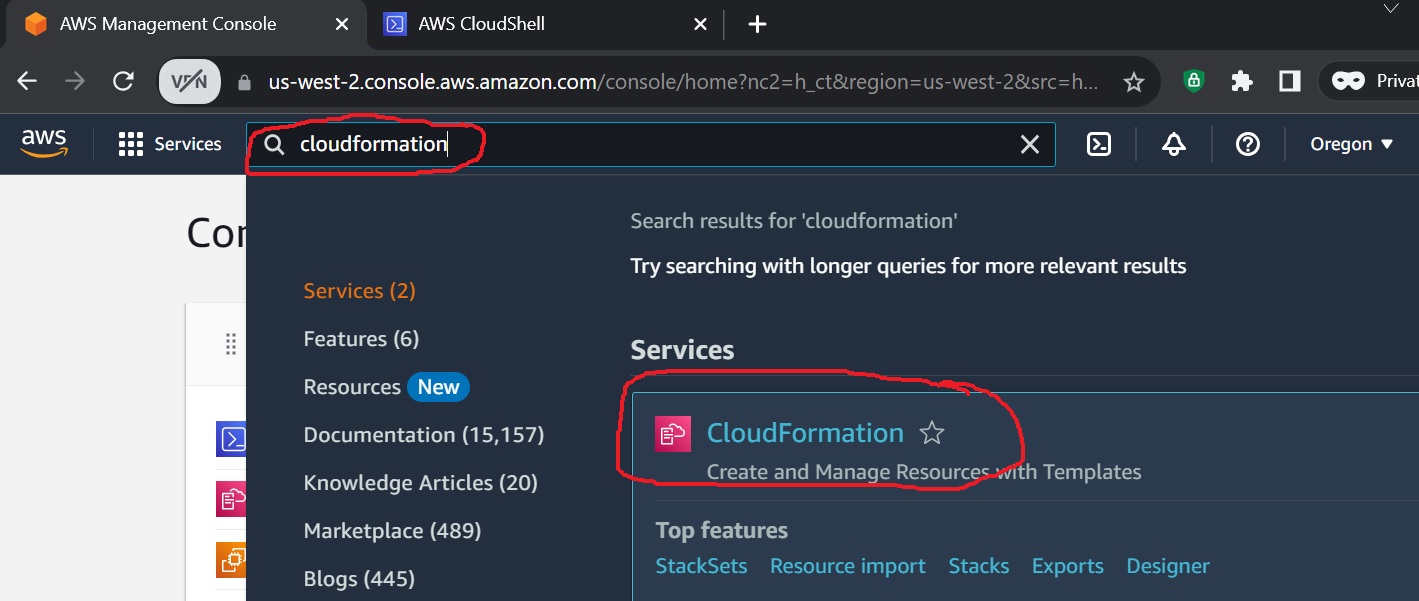Viewport: 1419px width, 601px height.
Task: Filter results by Features (6)
Action: [361, 339]
